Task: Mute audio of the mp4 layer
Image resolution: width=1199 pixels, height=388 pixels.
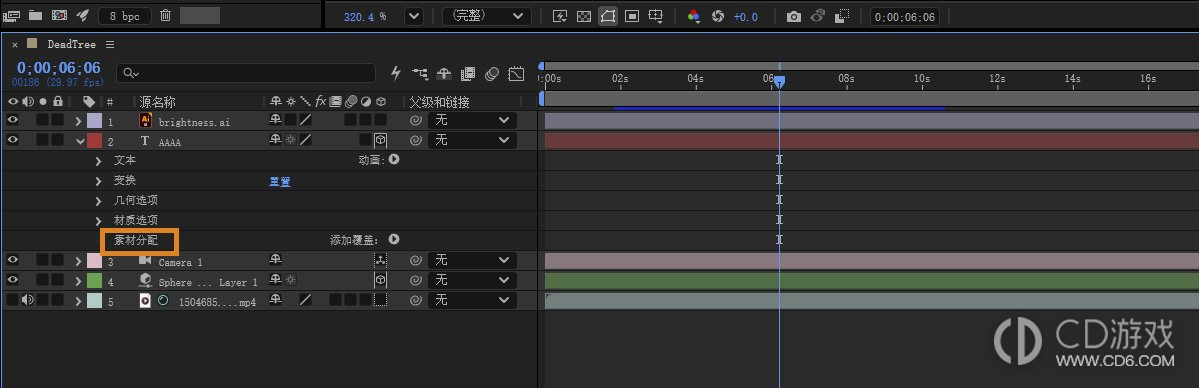Action: pos(28,300)
